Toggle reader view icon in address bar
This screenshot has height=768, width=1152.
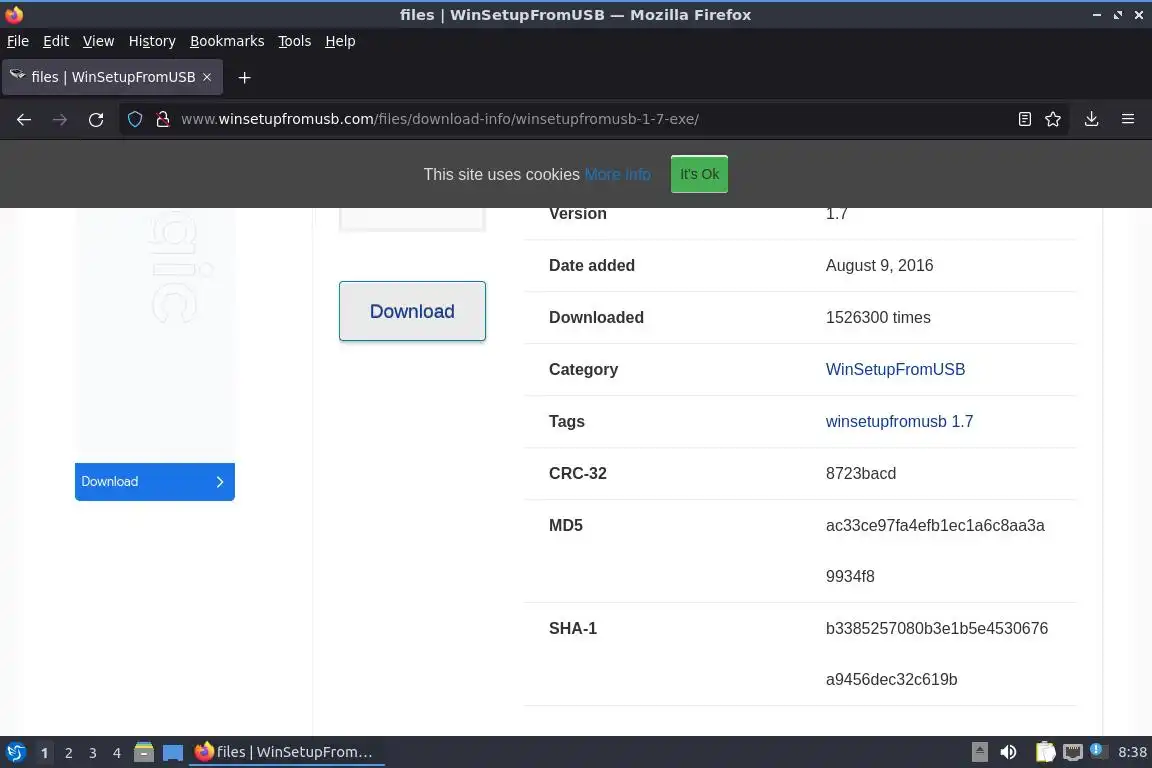tap(1025, 119)
